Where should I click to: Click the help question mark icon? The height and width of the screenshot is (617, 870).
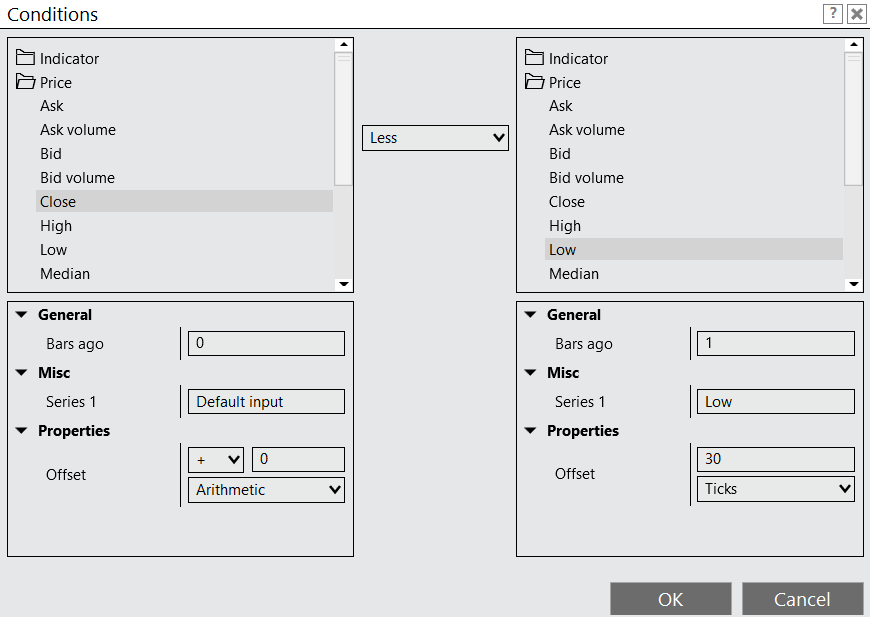coord(833,13)
